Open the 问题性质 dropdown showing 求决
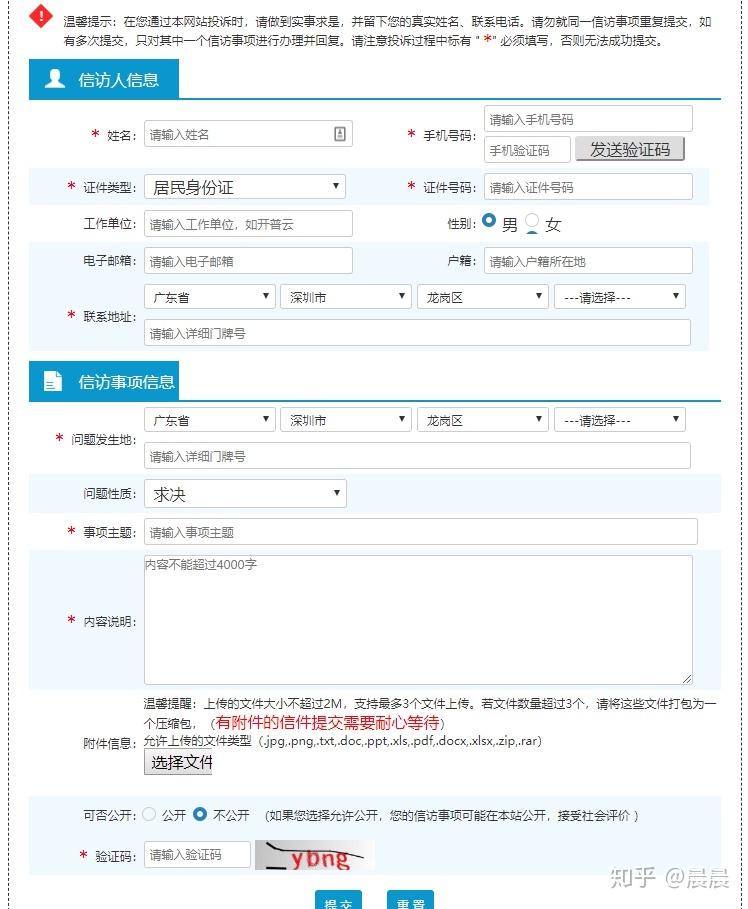748x909 pixels. click(245, 493)
